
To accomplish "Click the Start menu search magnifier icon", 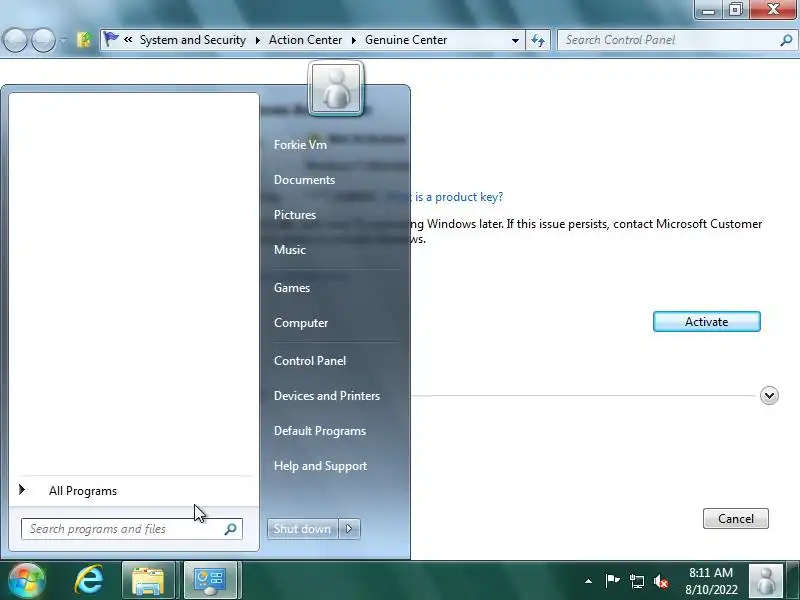I will (231, 529).
